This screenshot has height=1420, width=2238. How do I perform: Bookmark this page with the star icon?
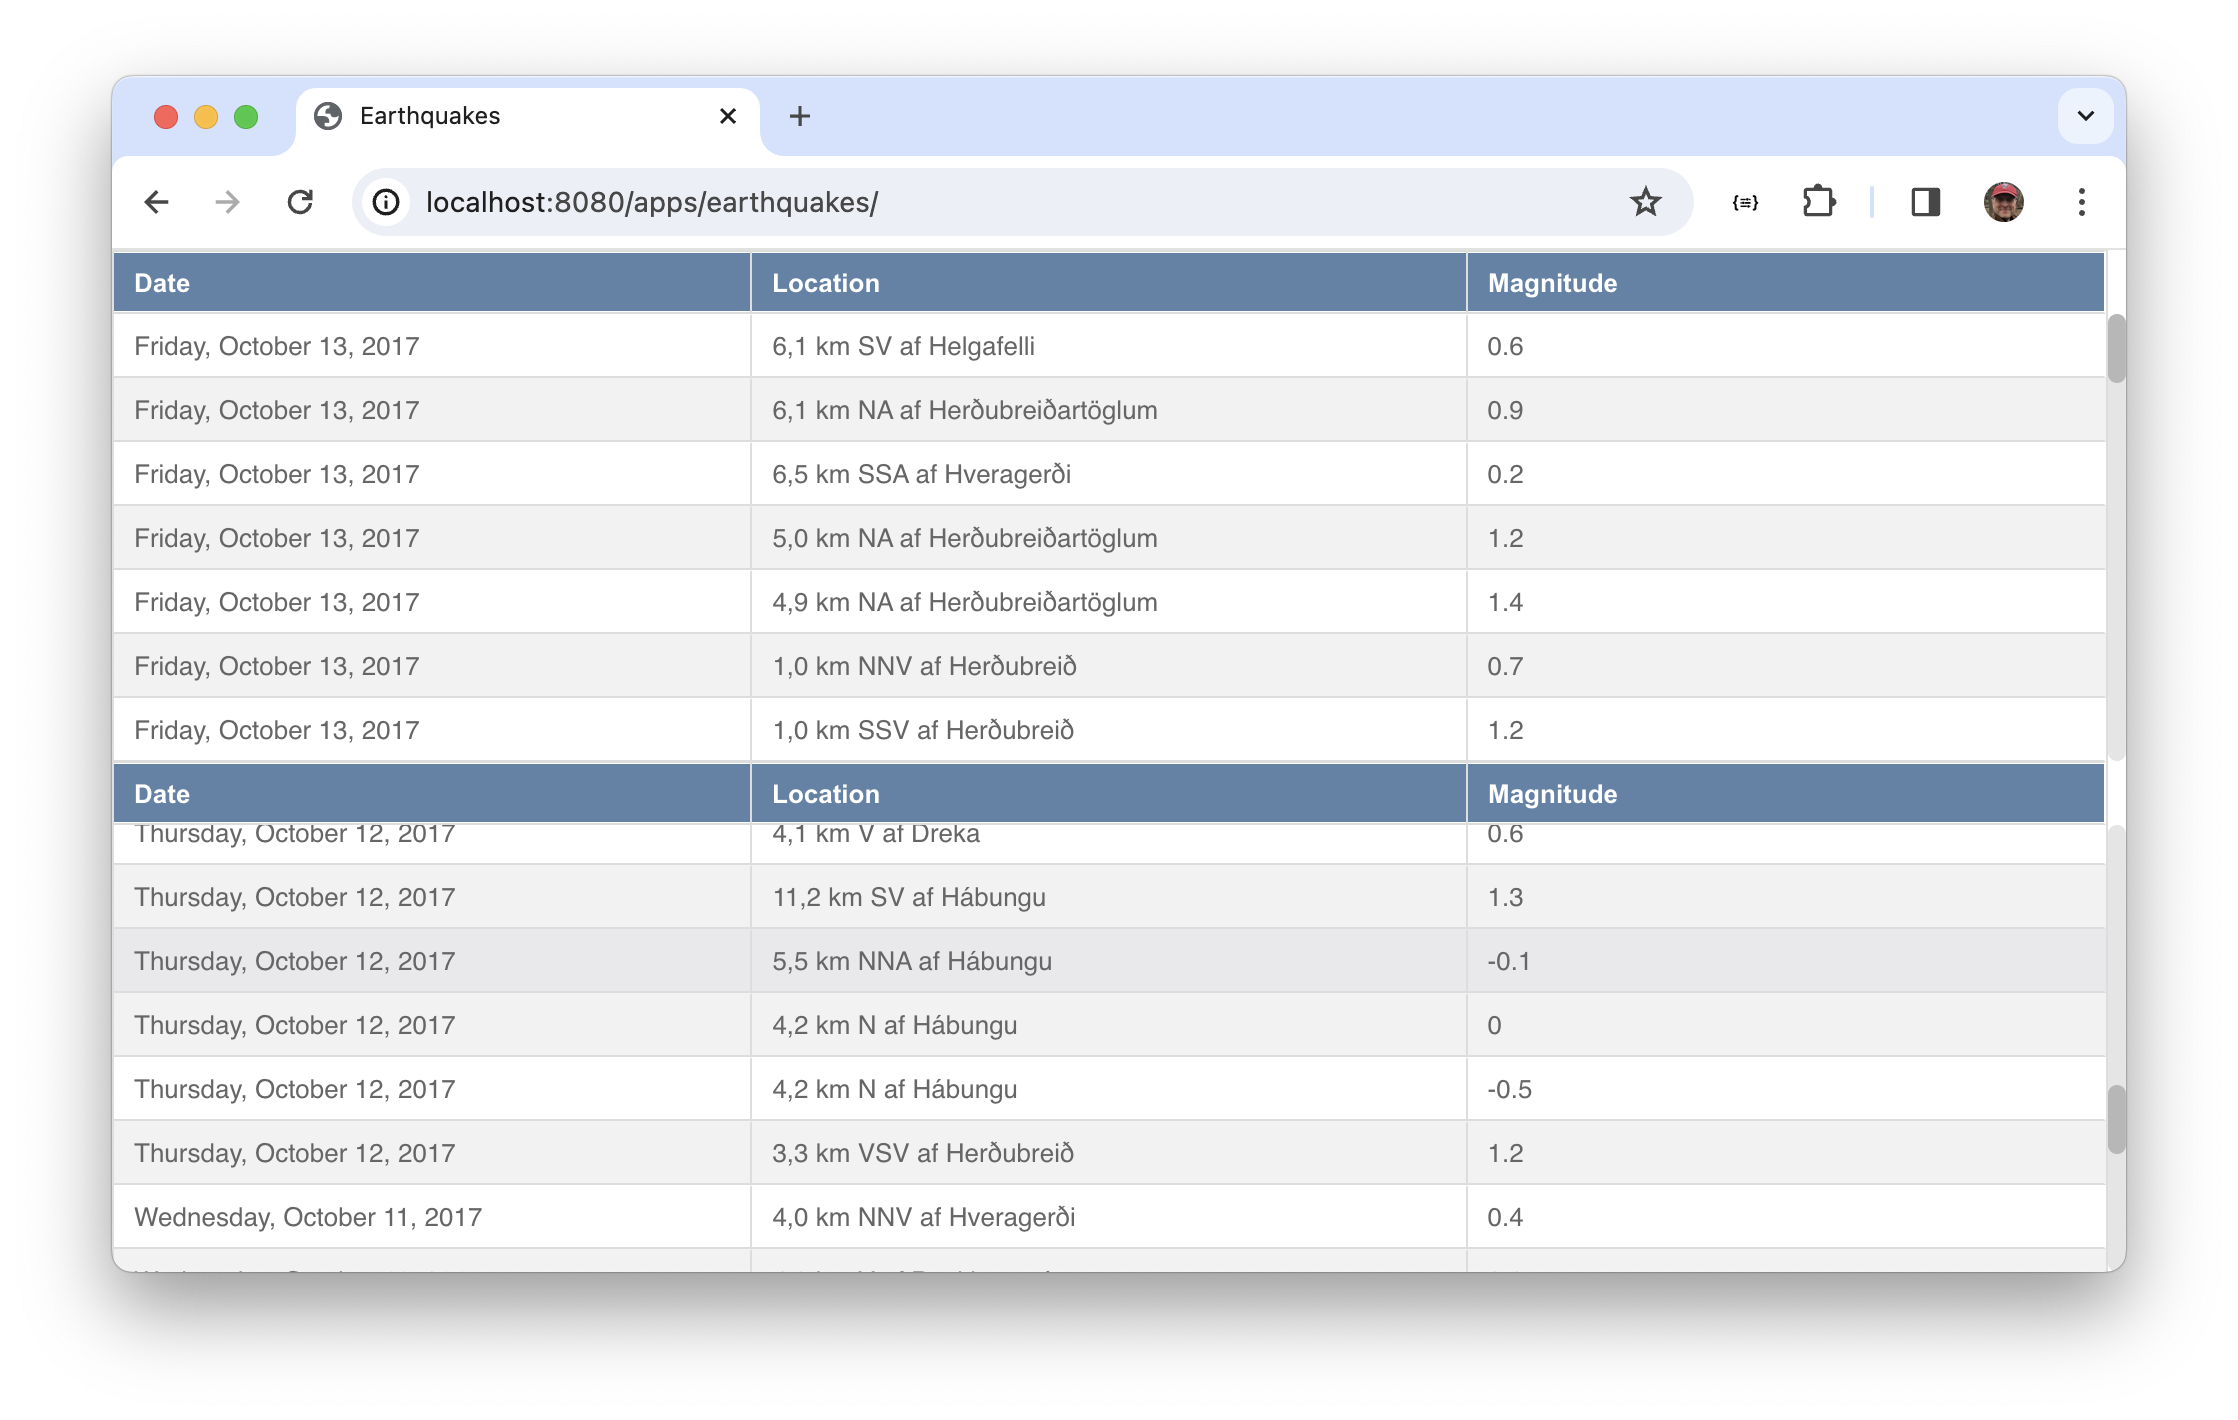point(1645,202)
